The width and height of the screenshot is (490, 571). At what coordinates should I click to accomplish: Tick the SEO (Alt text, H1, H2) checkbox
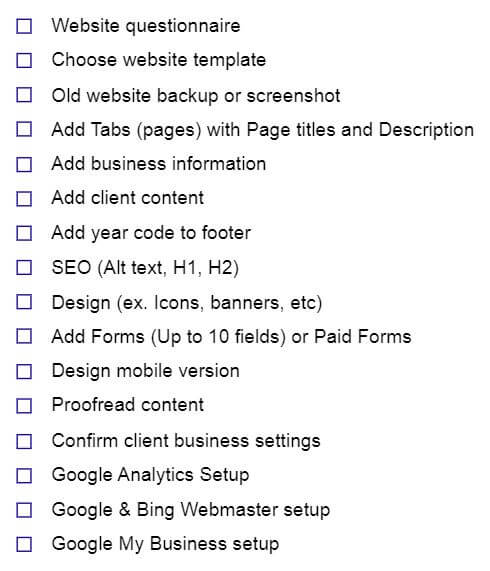[24, 267]
